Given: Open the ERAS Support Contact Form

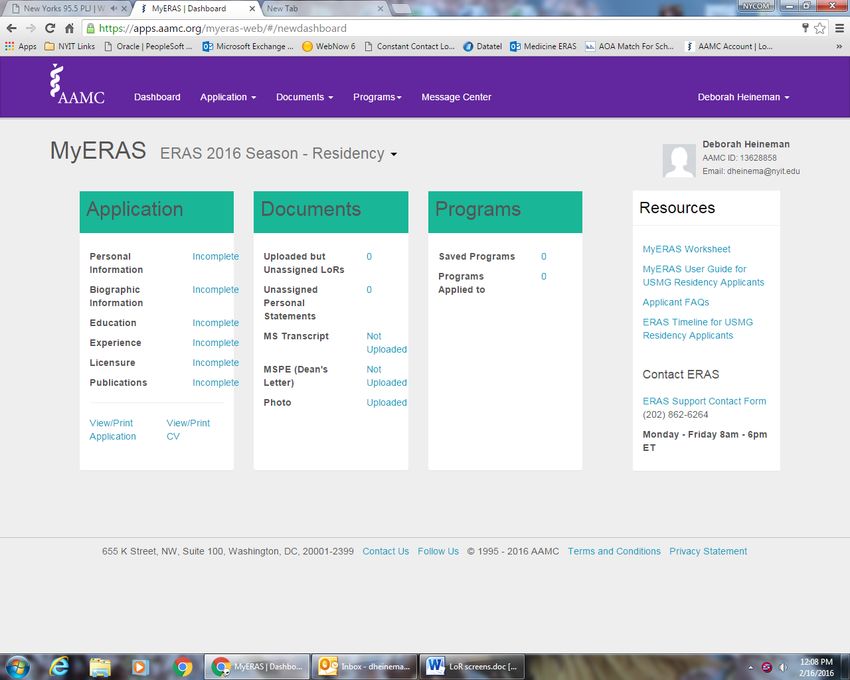Looking at the screenshot, I should (x=704, y=401).
